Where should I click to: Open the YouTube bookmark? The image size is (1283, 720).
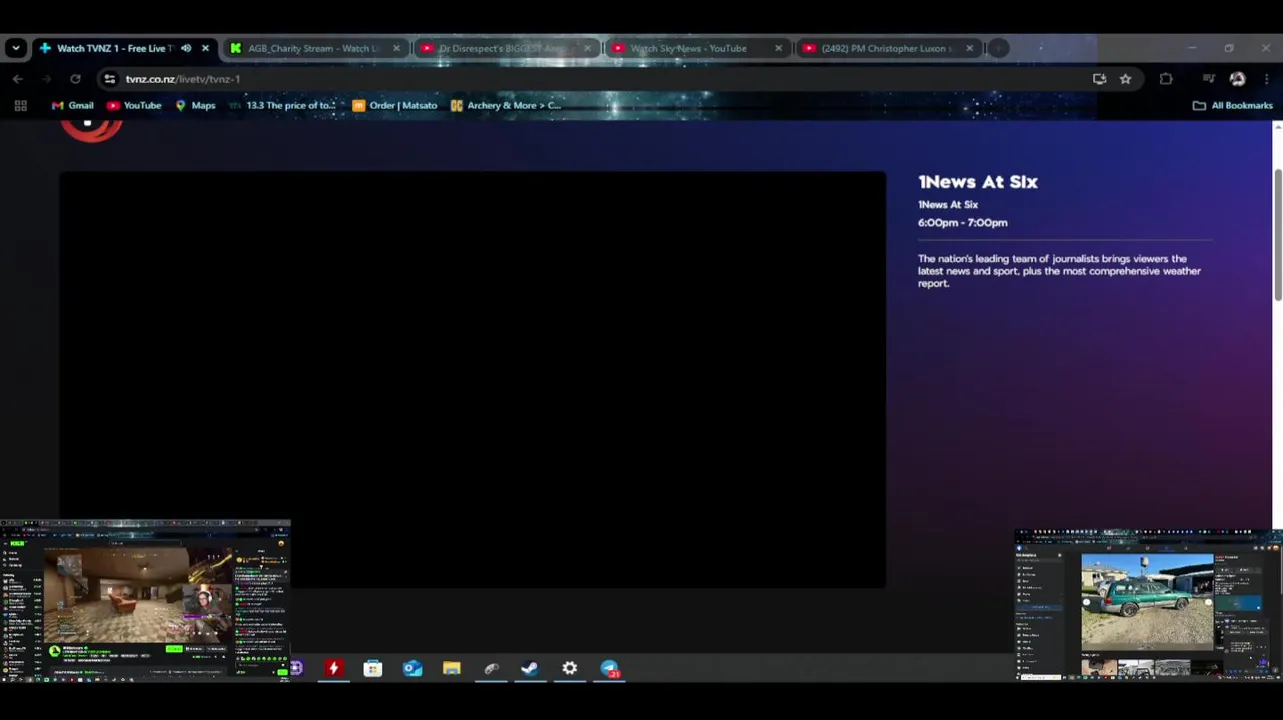pyautogui.click(x=134, y=105)
